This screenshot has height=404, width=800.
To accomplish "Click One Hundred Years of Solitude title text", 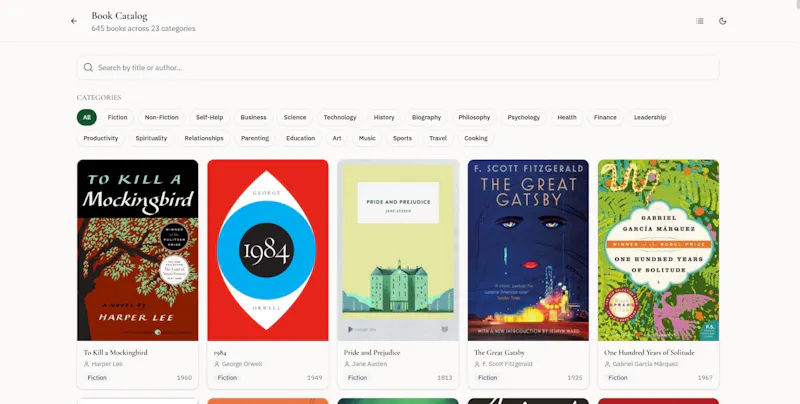I will pyautogui.click(x=649, y=352).
